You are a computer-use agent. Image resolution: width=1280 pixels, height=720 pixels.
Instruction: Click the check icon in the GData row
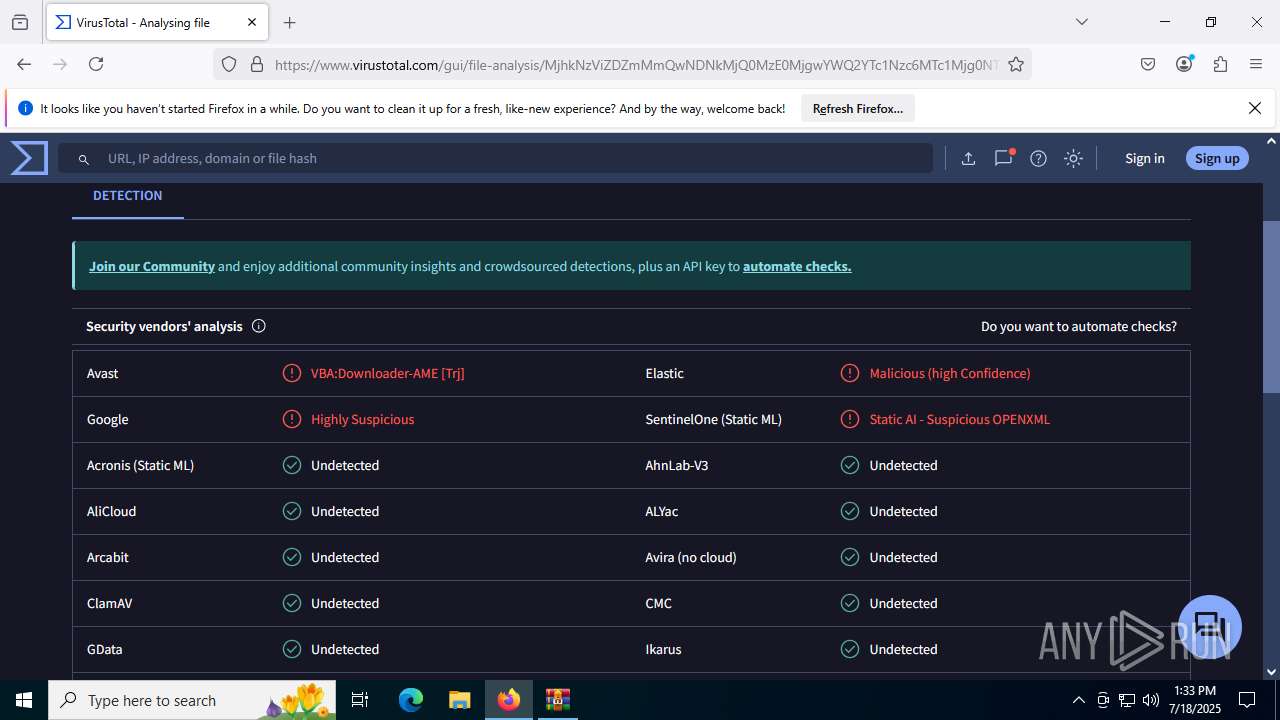(292, 649)
